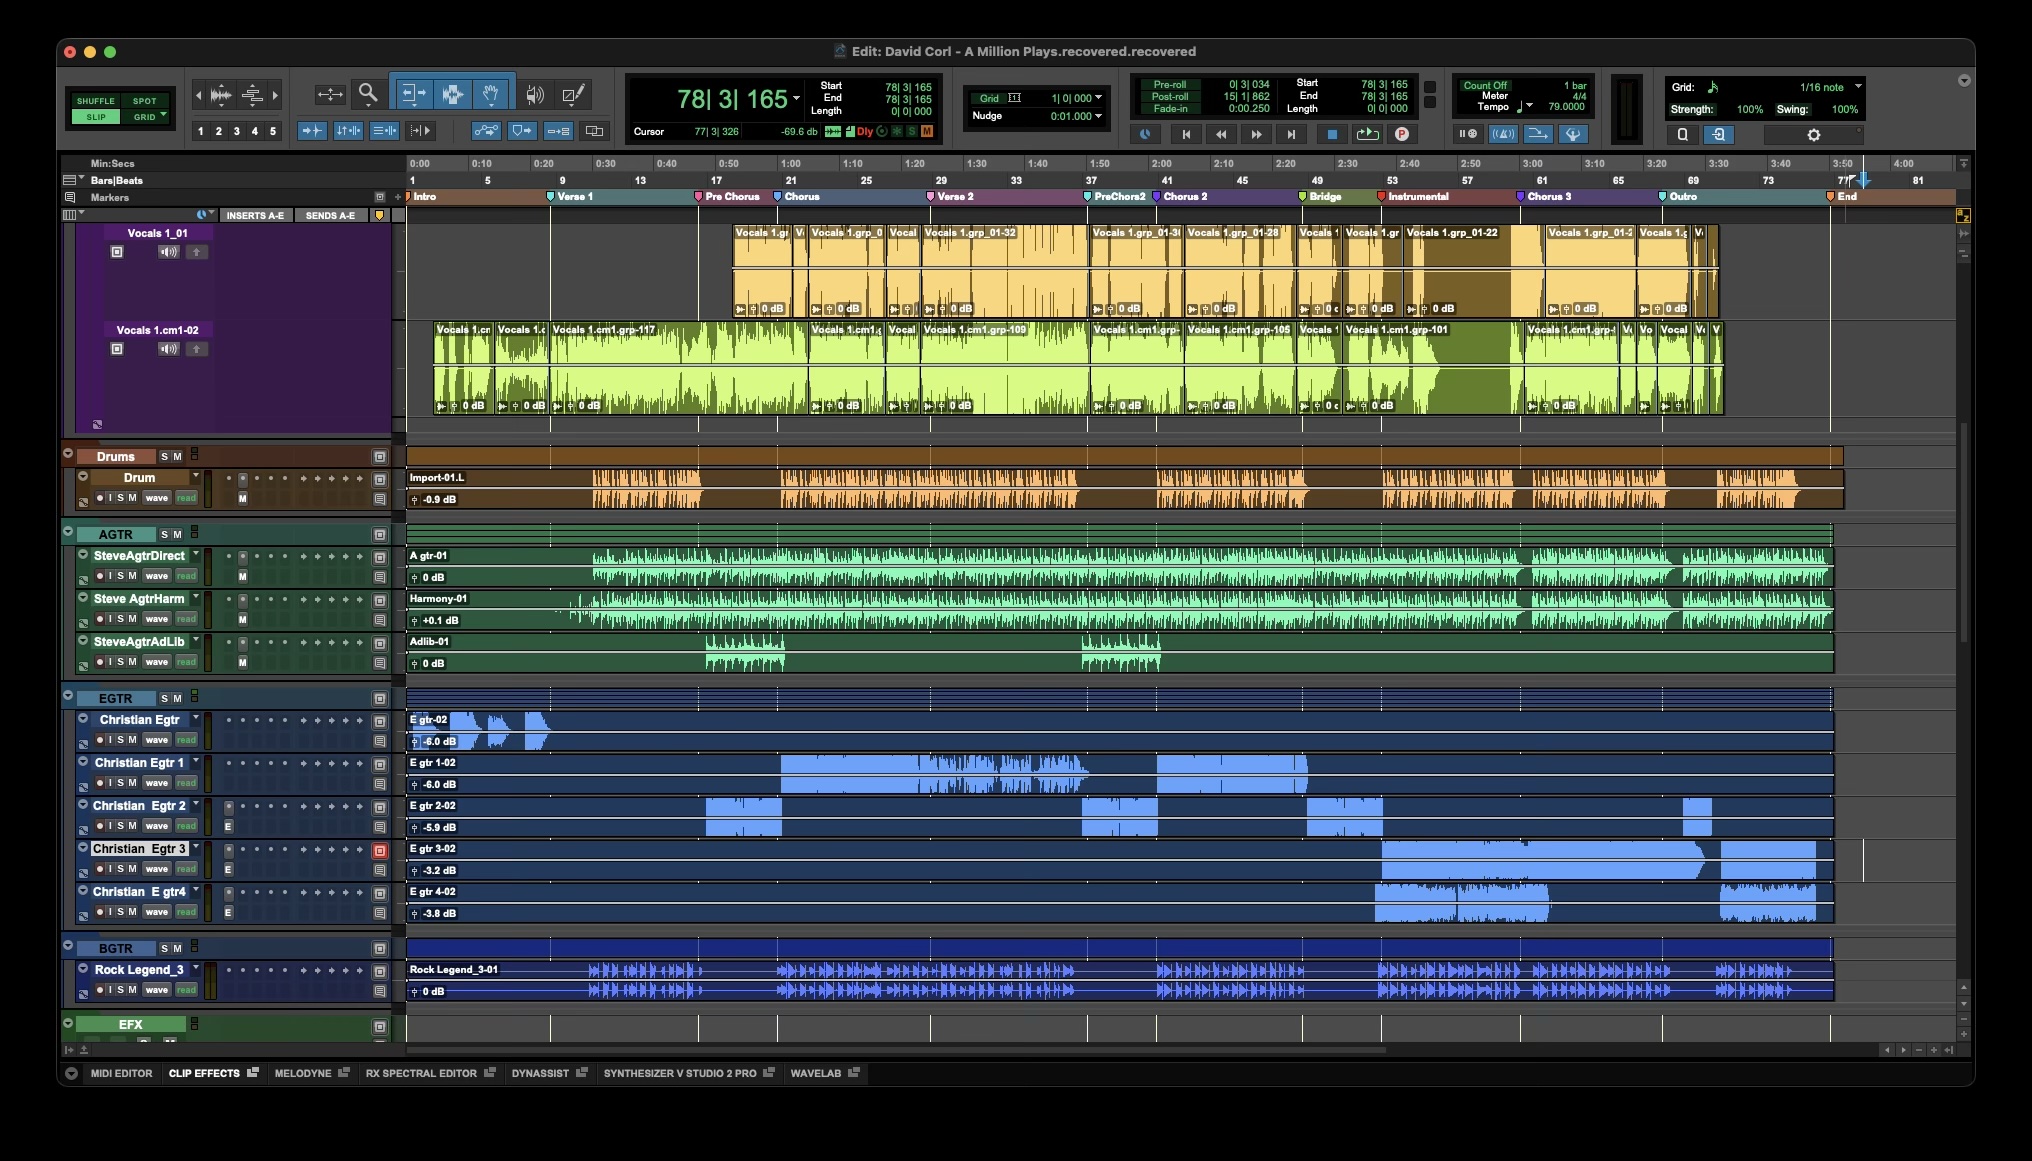Recall zoom preset 3

pyautogui.click(x=237, y=131)
